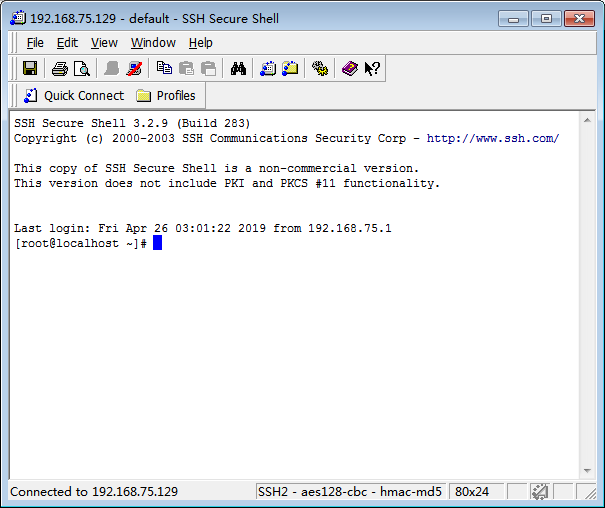Viewport: 605px width, 508px height.
Task: Click the Context Help arrow icon
Action: 372,69
